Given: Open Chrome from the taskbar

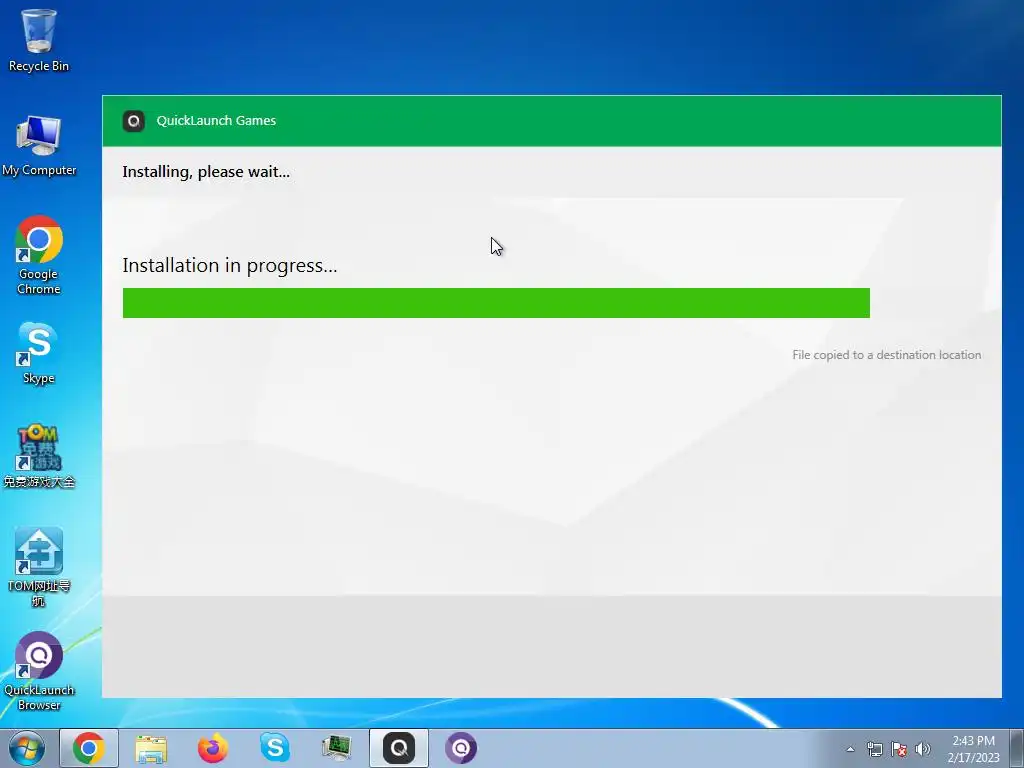Looking at the screenshot, I should [89, 748].
